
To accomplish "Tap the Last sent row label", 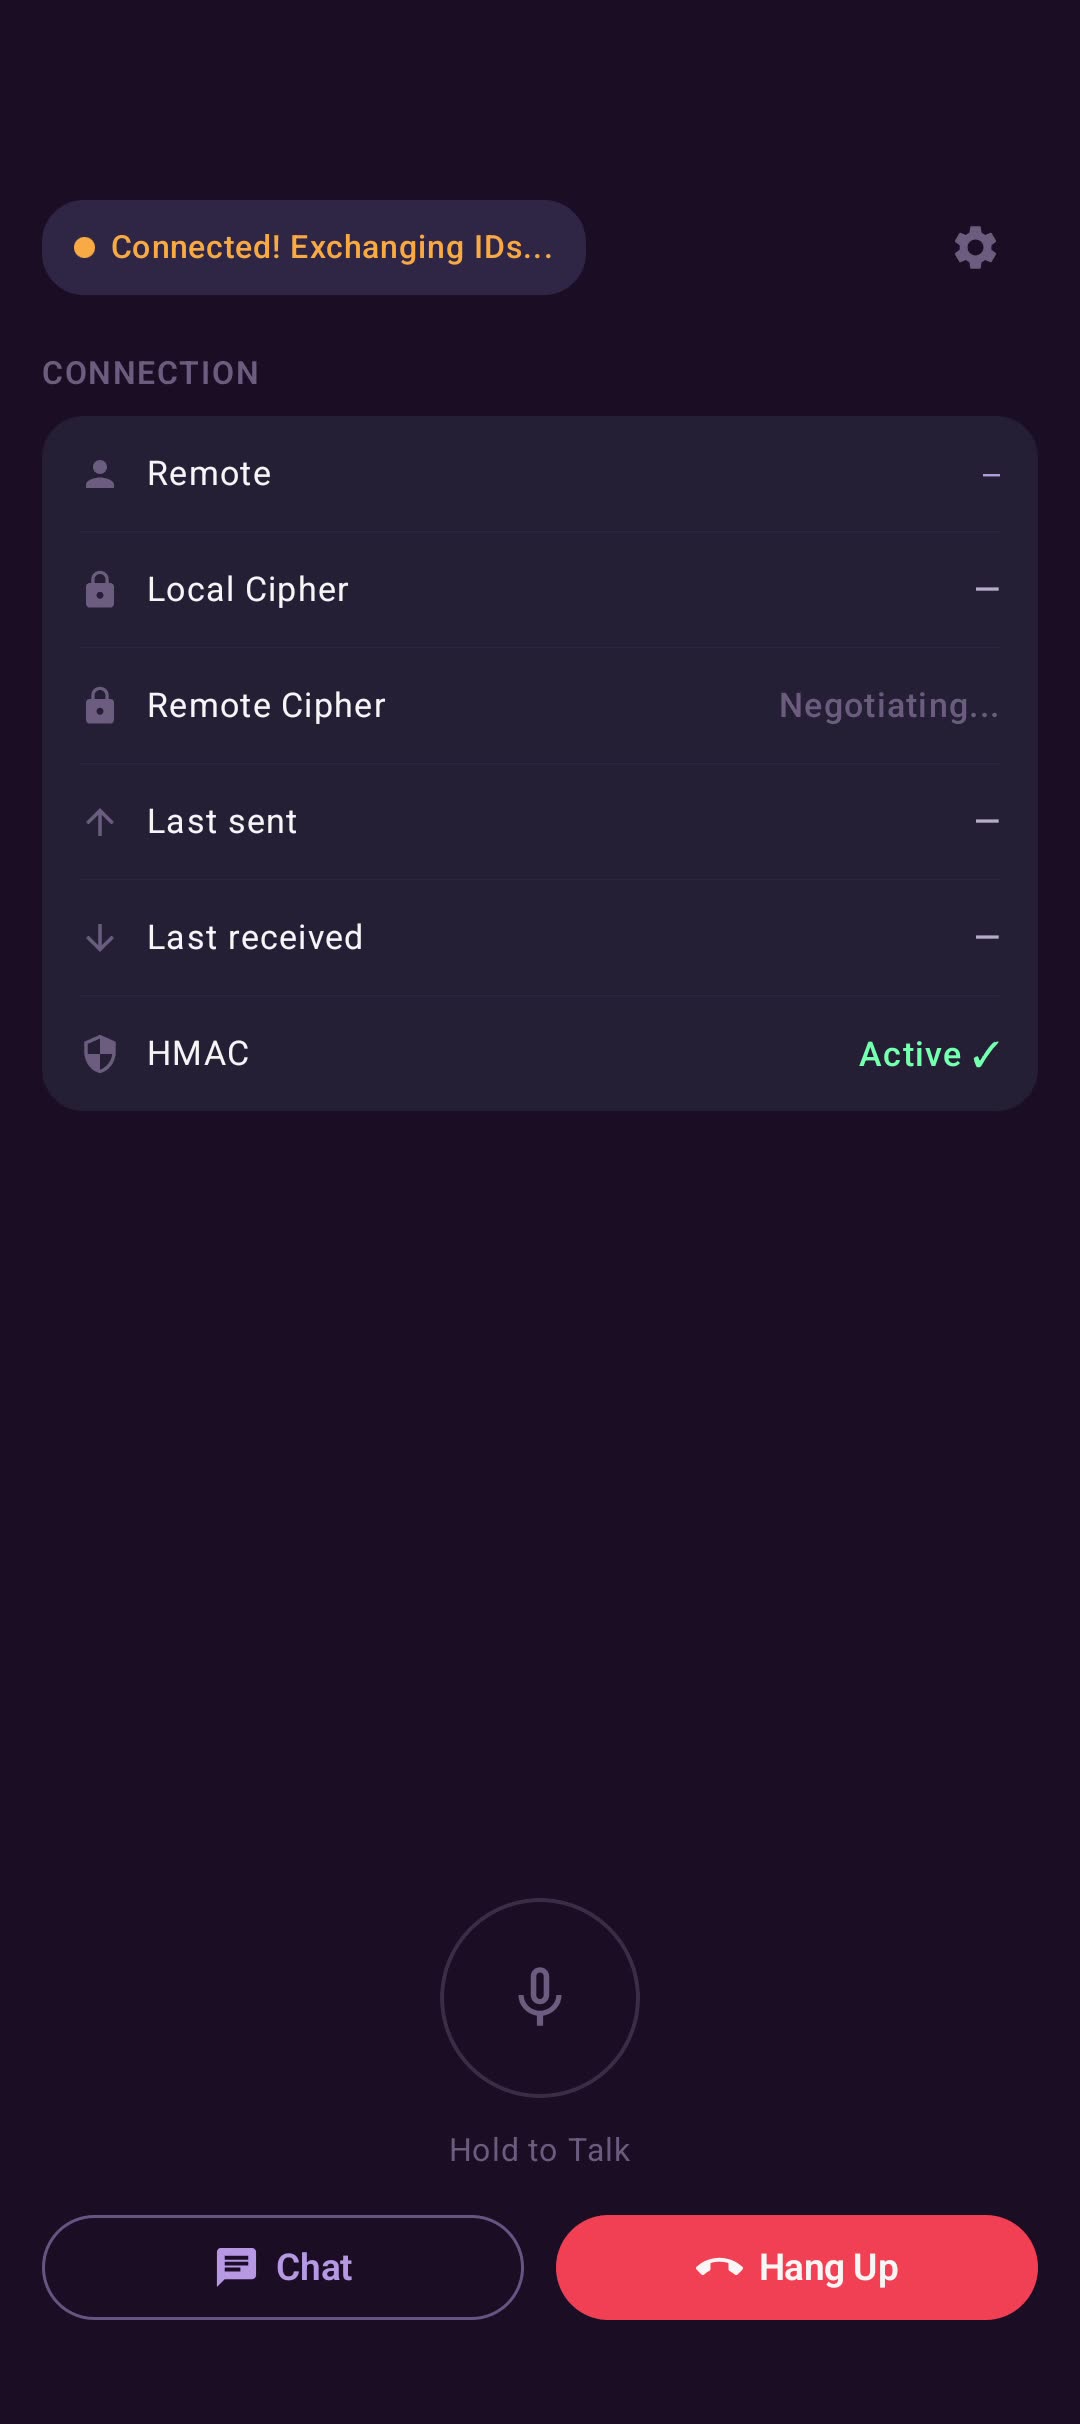I will click(222, 822).
